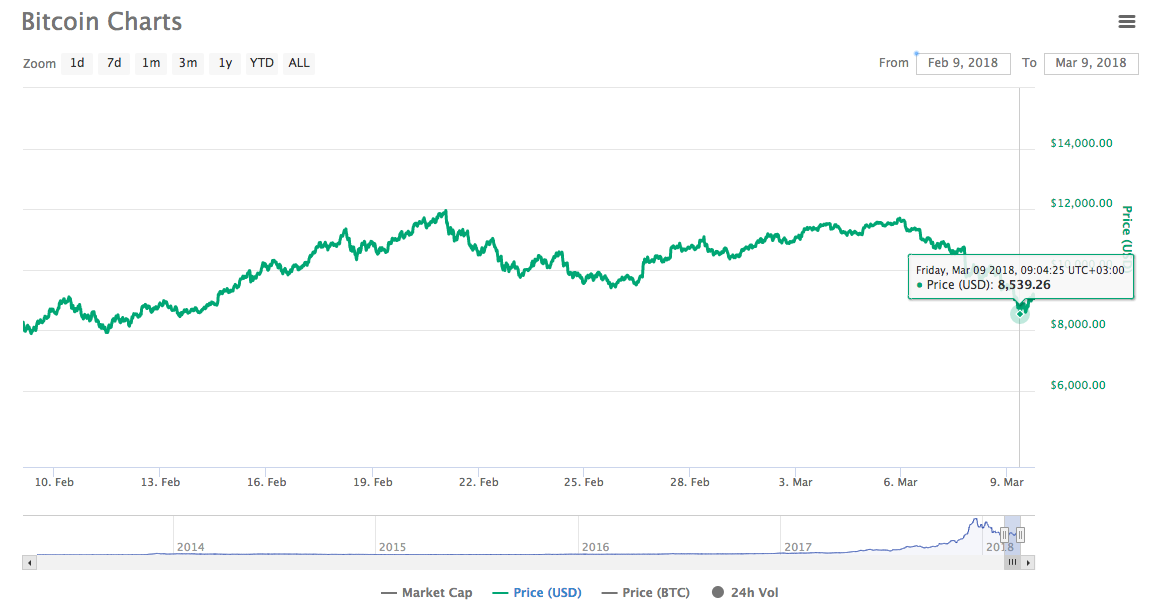Image resolution: width=1166 pixels, height=606 pixels.
Task: Grab the navigator scrollbar thumb
Action: click(x=1012, y=563)
